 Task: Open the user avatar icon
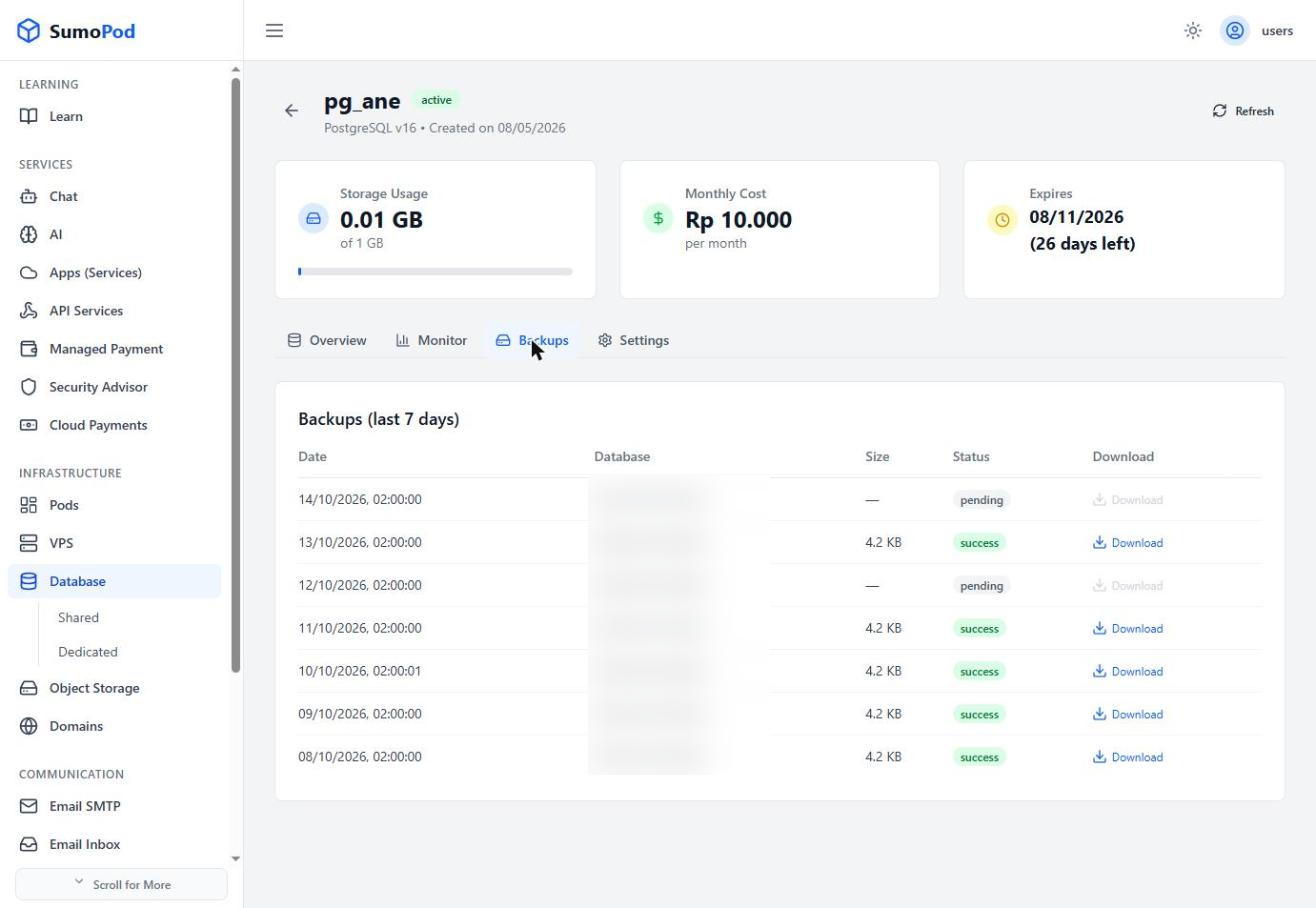pos(1235,31)
